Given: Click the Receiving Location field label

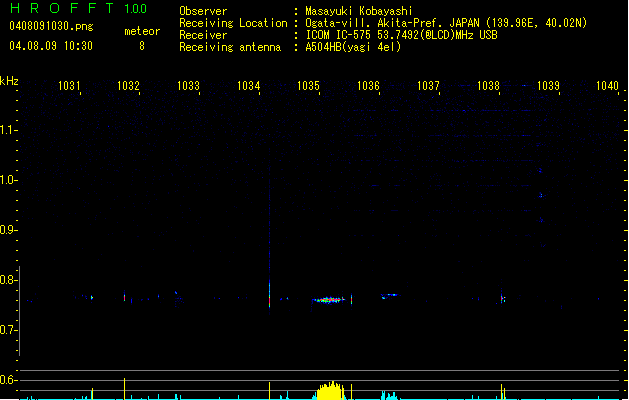Looking at the screenshot, I should coord(233,23).
